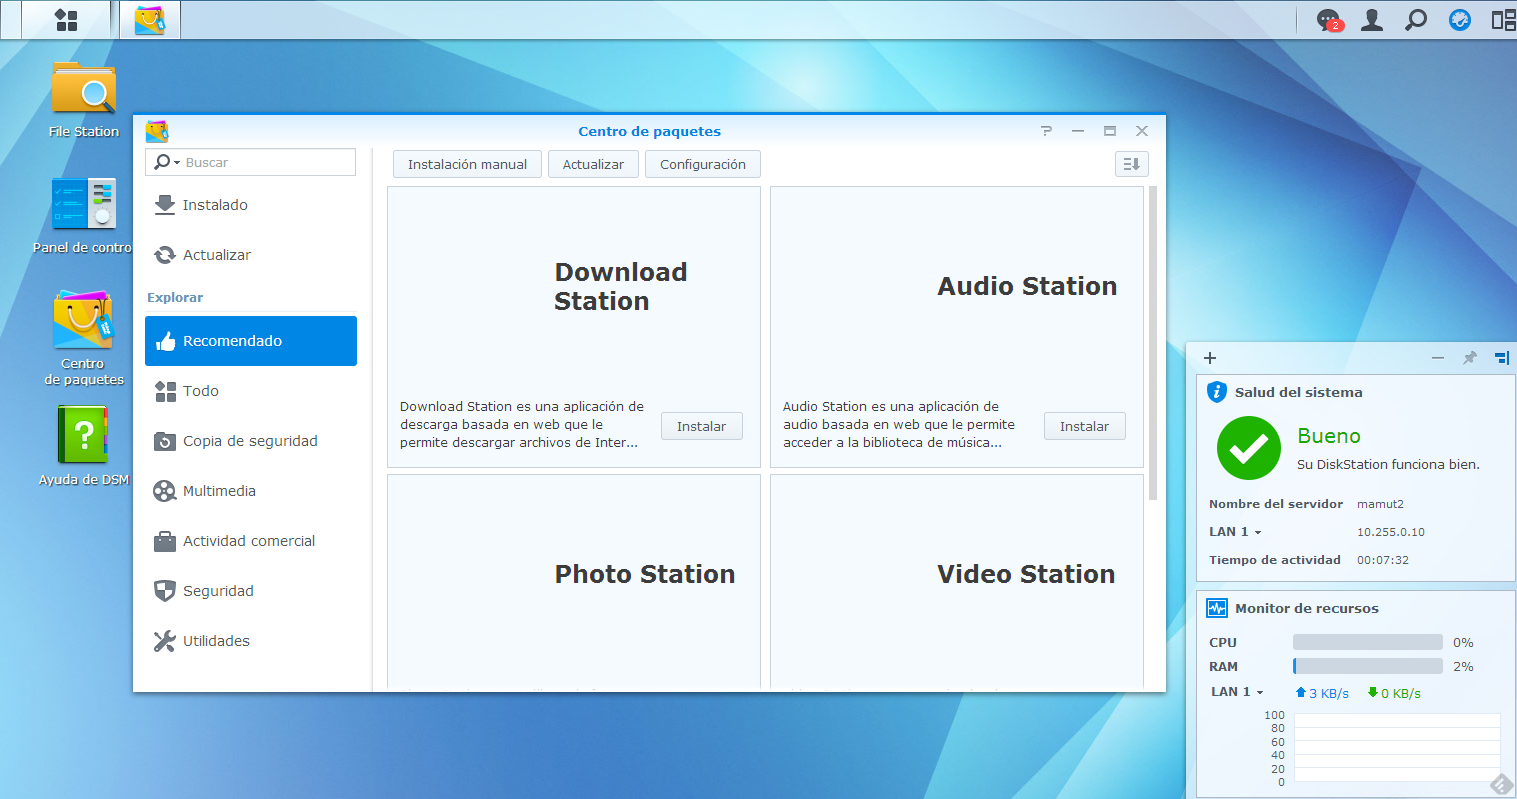Click the uptime value 00:07:32
1517x799 pixels.
click(1383, 560)
